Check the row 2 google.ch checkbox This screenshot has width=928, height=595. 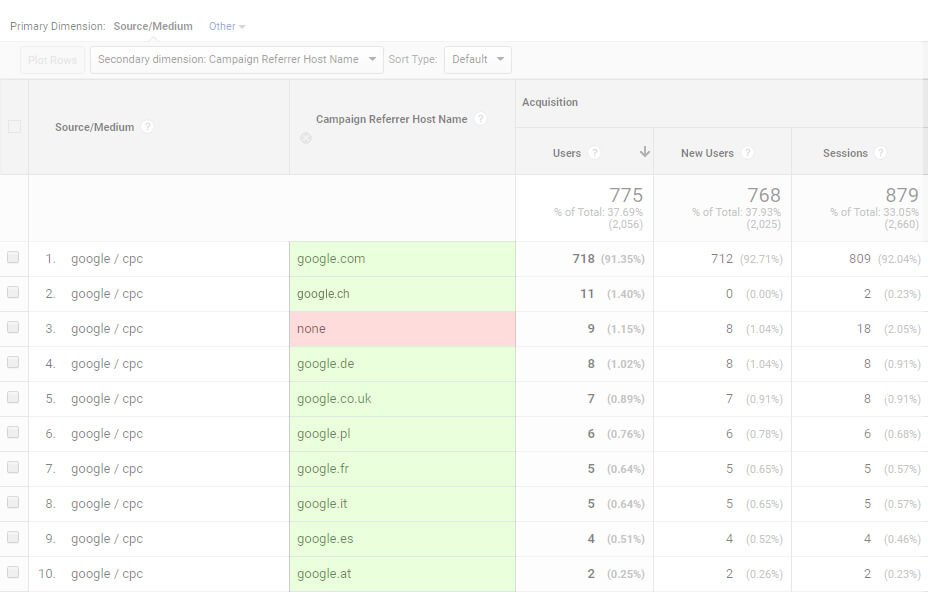coord(13,292)
